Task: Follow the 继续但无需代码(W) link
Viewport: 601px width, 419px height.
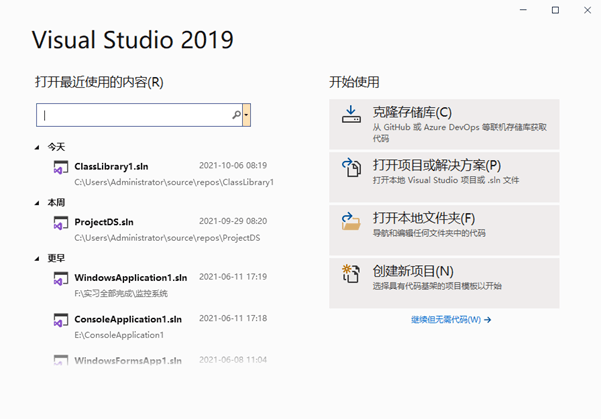Action: point(451,320)
